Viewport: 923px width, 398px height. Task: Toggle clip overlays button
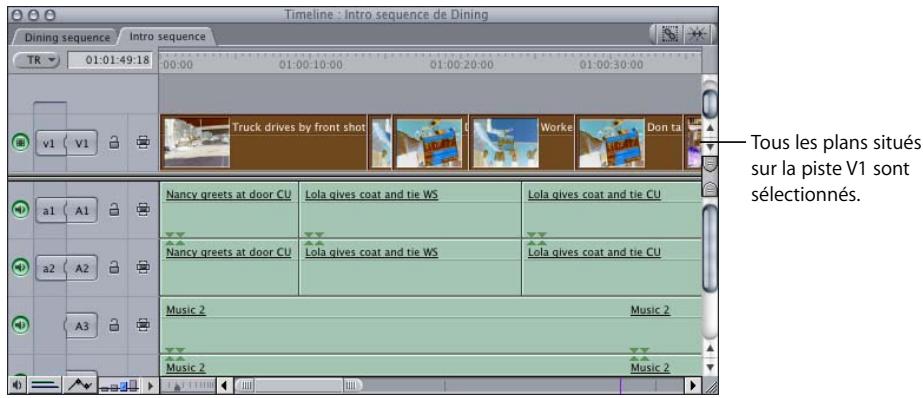[x=81, y=385]
